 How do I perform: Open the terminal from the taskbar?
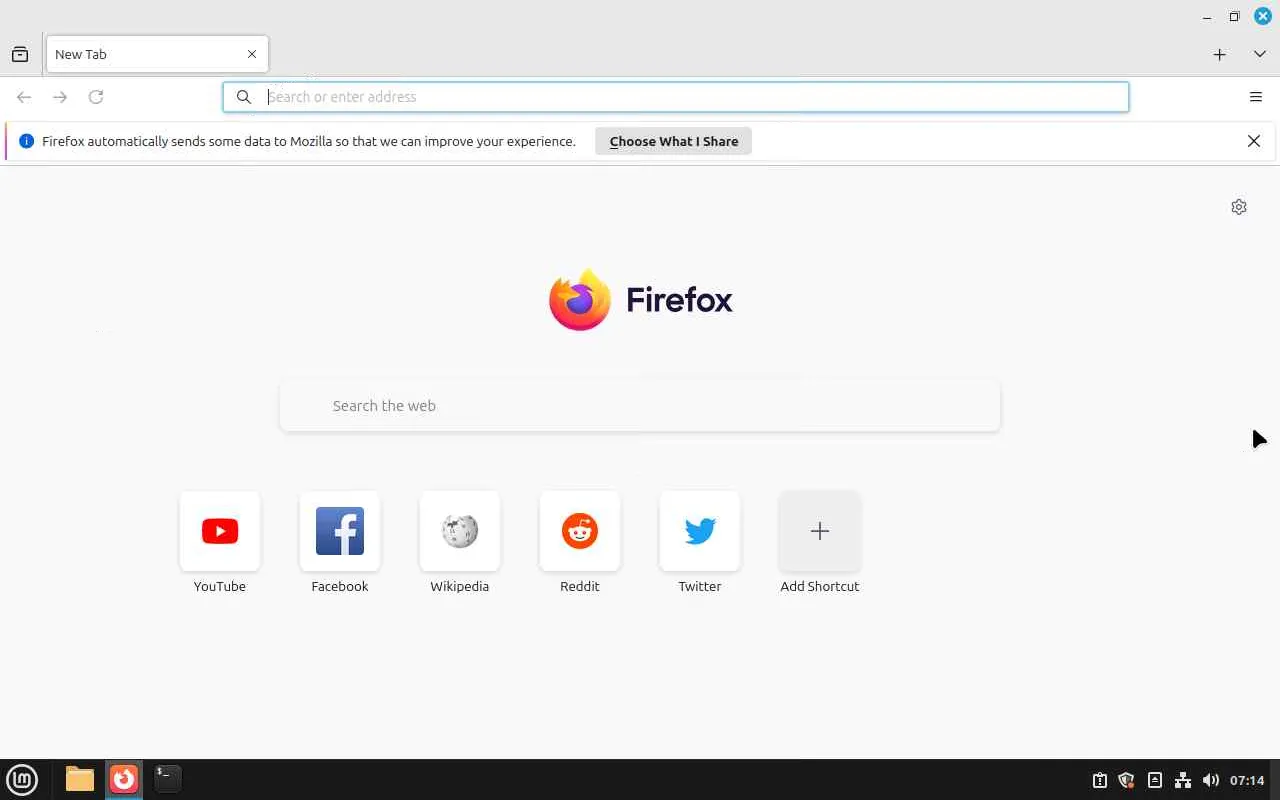(x=167, y=778)
